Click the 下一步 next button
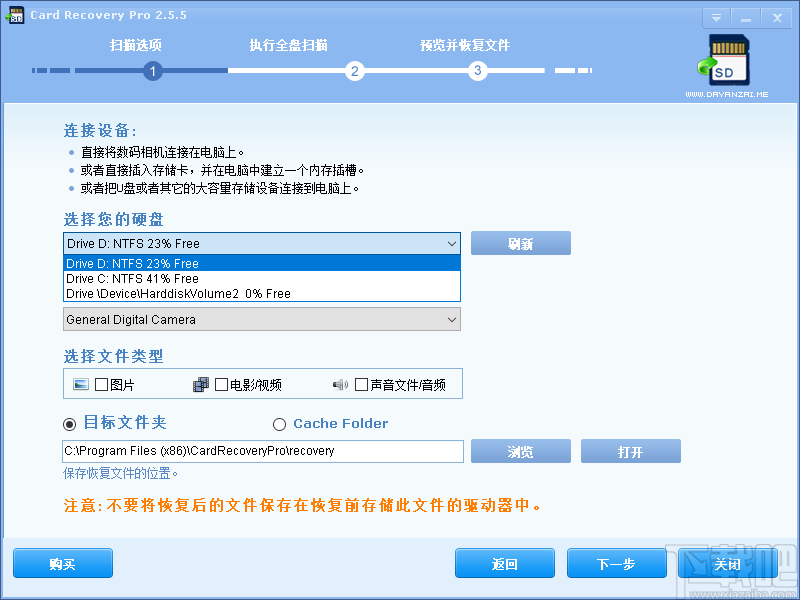 (x=616, y=563)
